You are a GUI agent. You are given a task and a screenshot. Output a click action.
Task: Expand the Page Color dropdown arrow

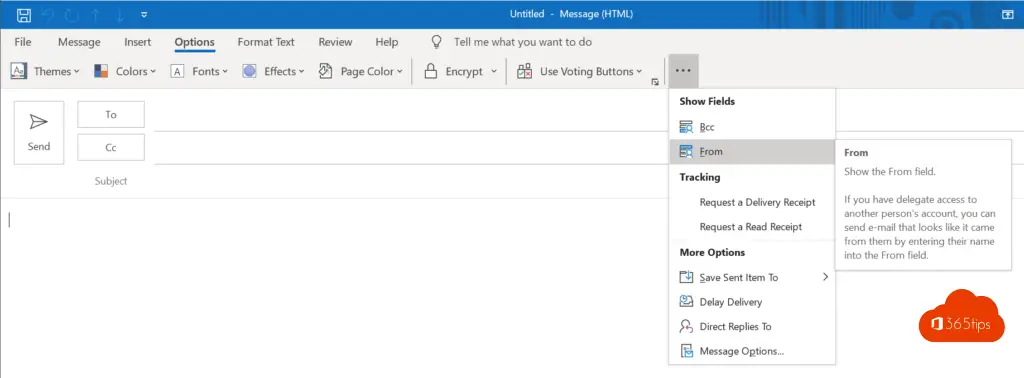click(x=400, y=72)
